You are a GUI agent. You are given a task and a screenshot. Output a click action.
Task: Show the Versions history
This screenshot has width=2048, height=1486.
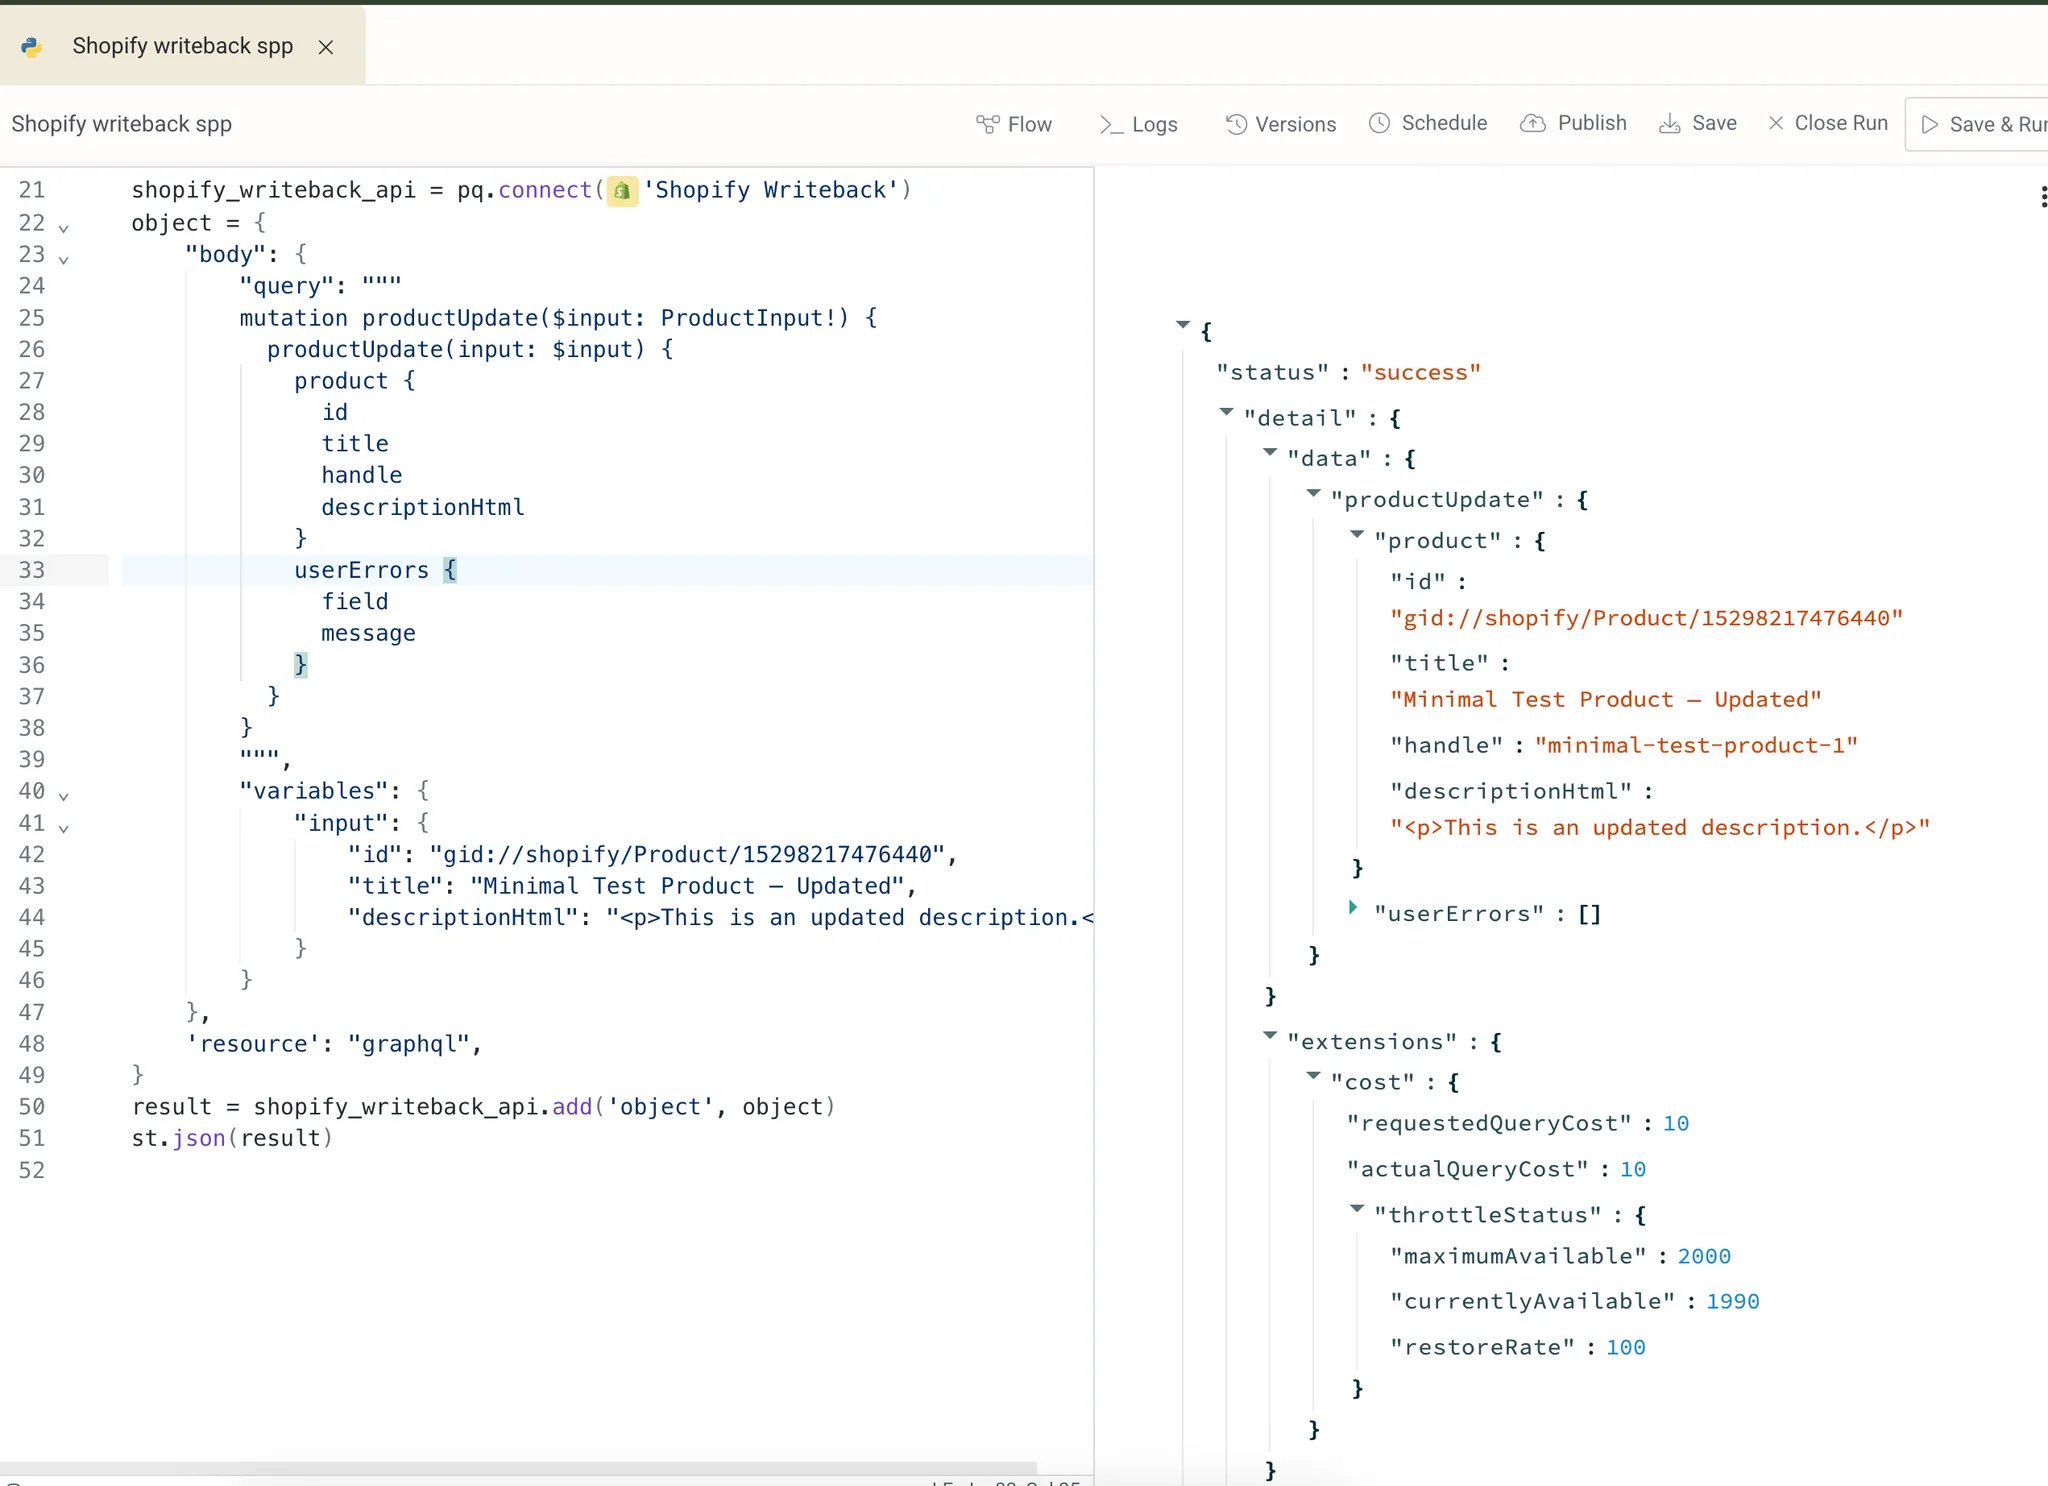coord(1281,124)
